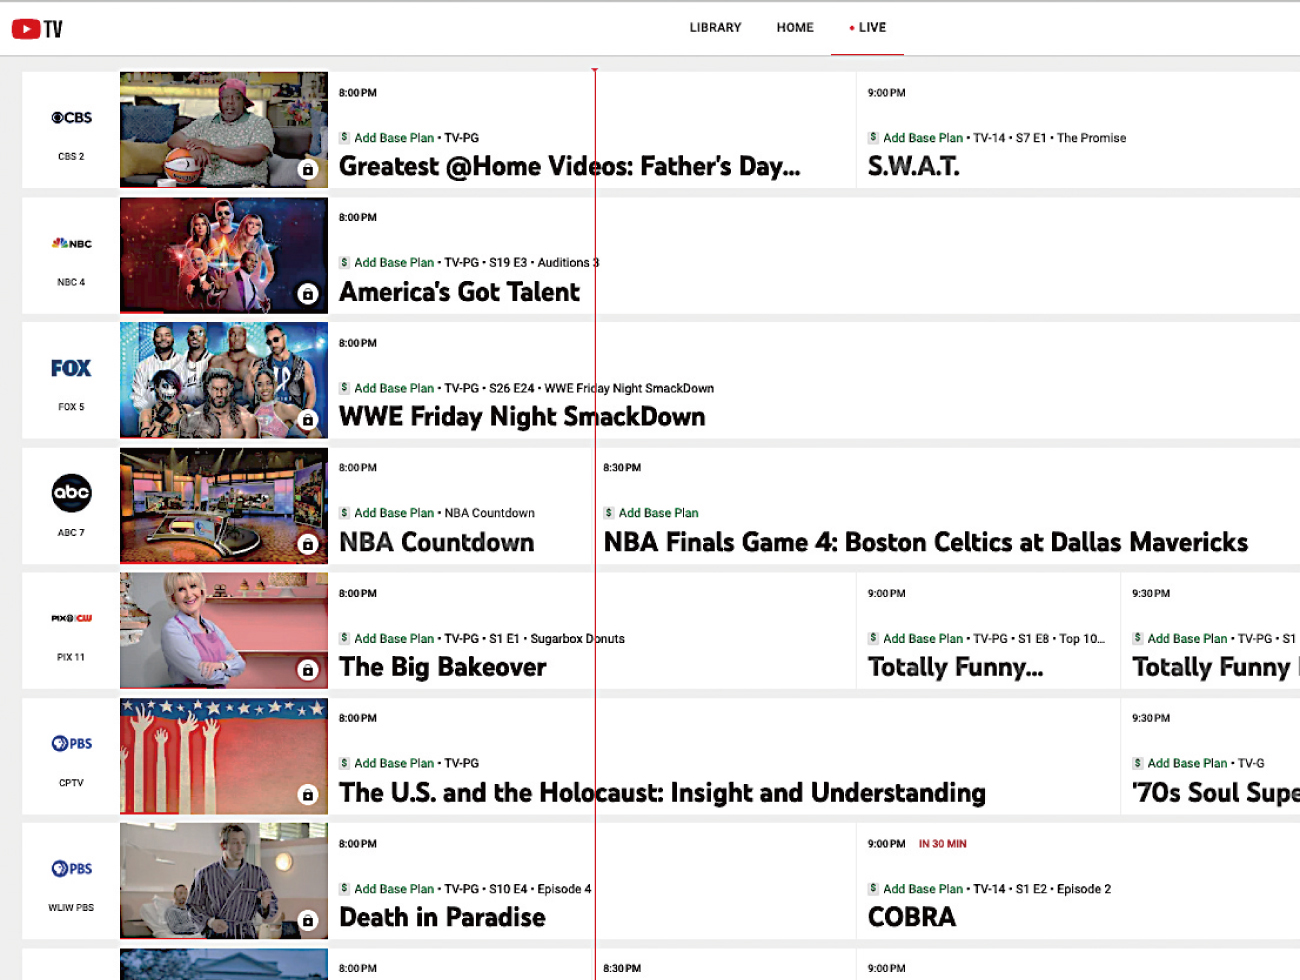Select the NBC 4 channel icon
The width and height of the screenshot is (1300, 980).
pos(71,243)
